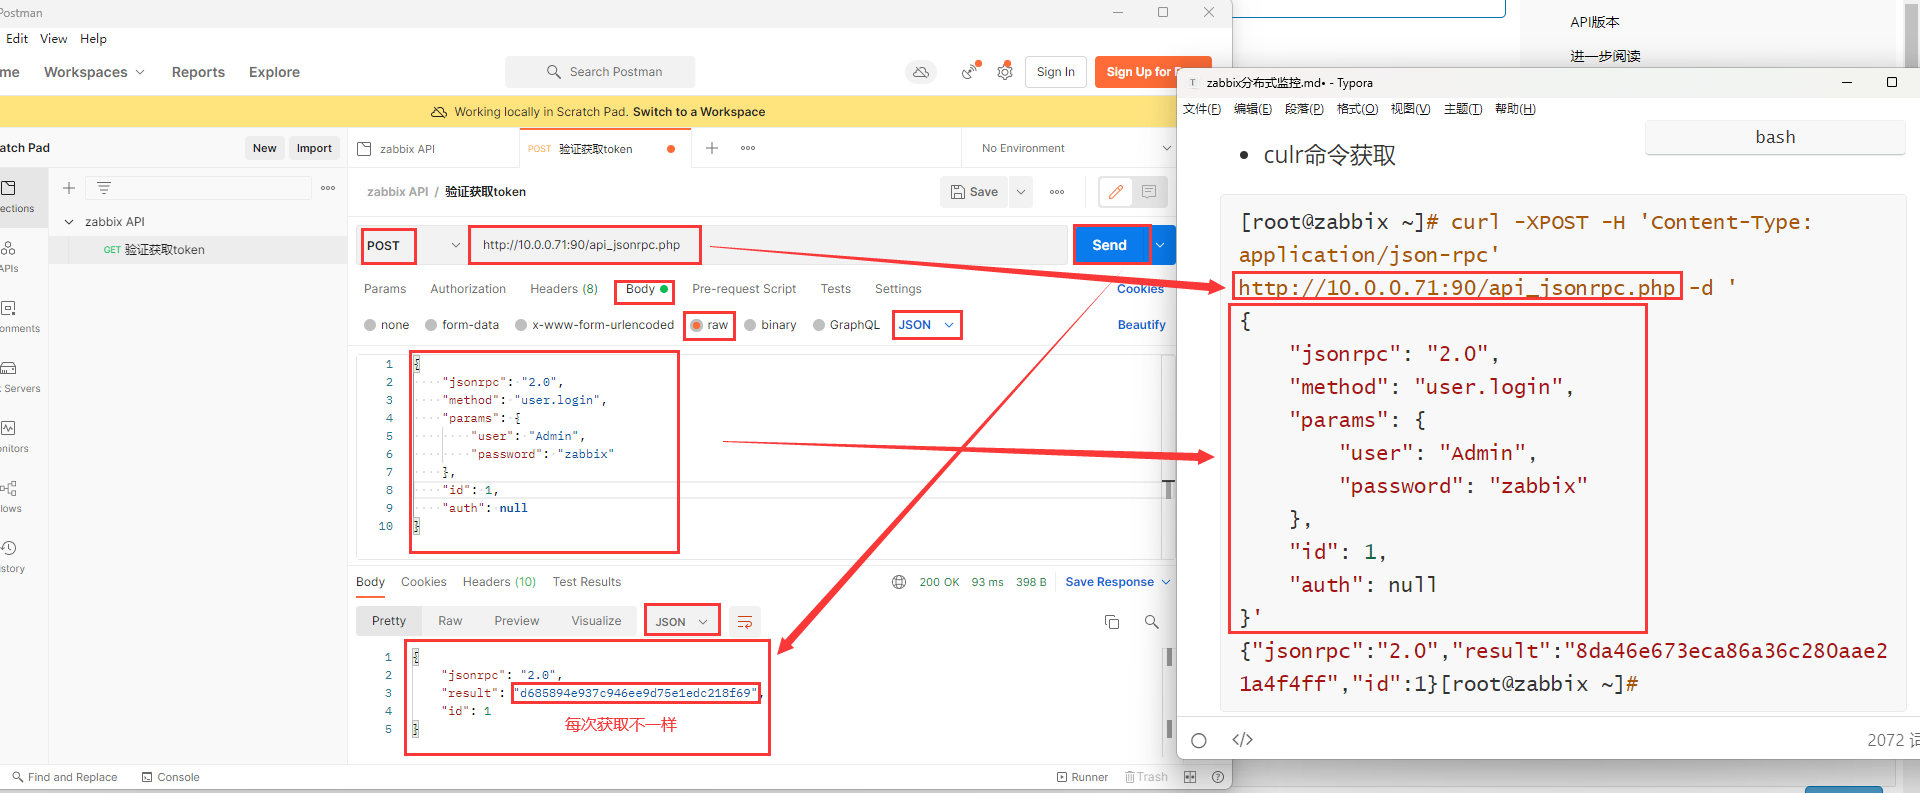Add a new request tab with plus icon
1920x793 pixels.
pos(712,148)
